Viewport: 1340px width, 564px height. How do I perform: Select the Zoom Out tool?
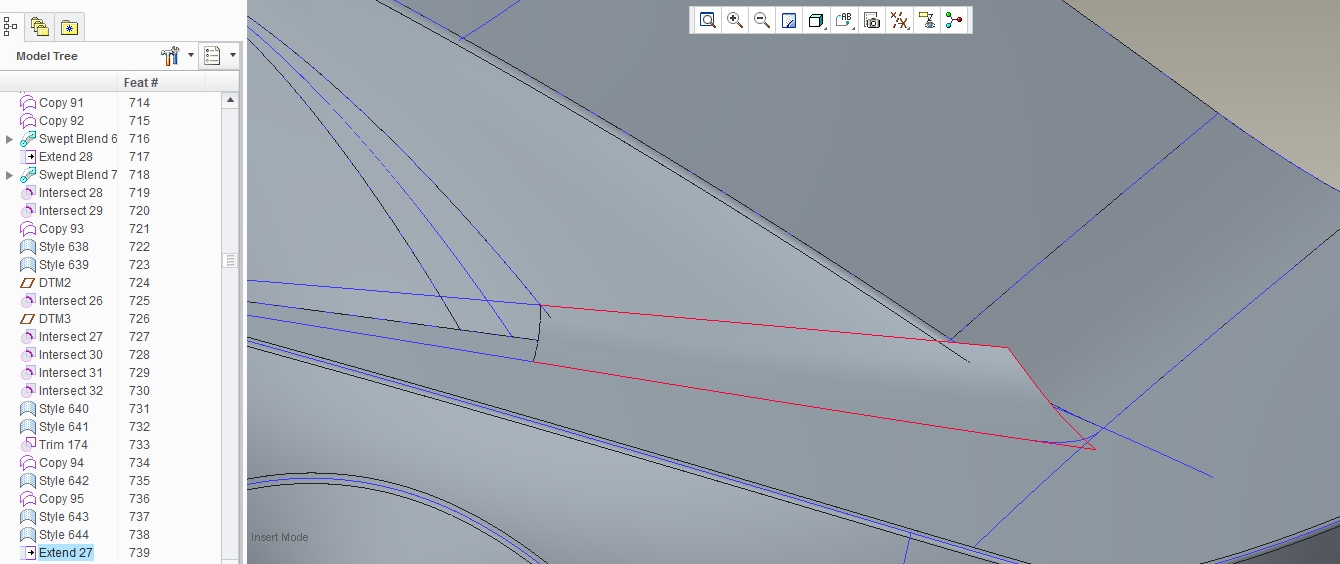(762, 20)
